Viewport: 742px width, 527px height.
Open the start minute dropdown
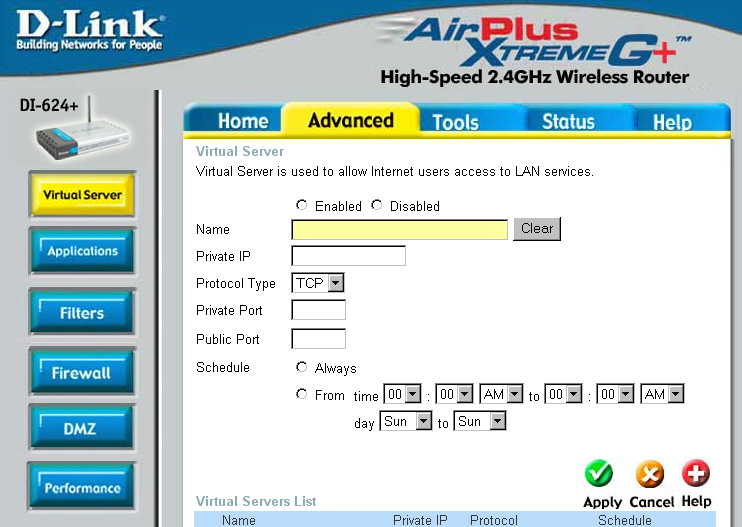pos(454,394)
